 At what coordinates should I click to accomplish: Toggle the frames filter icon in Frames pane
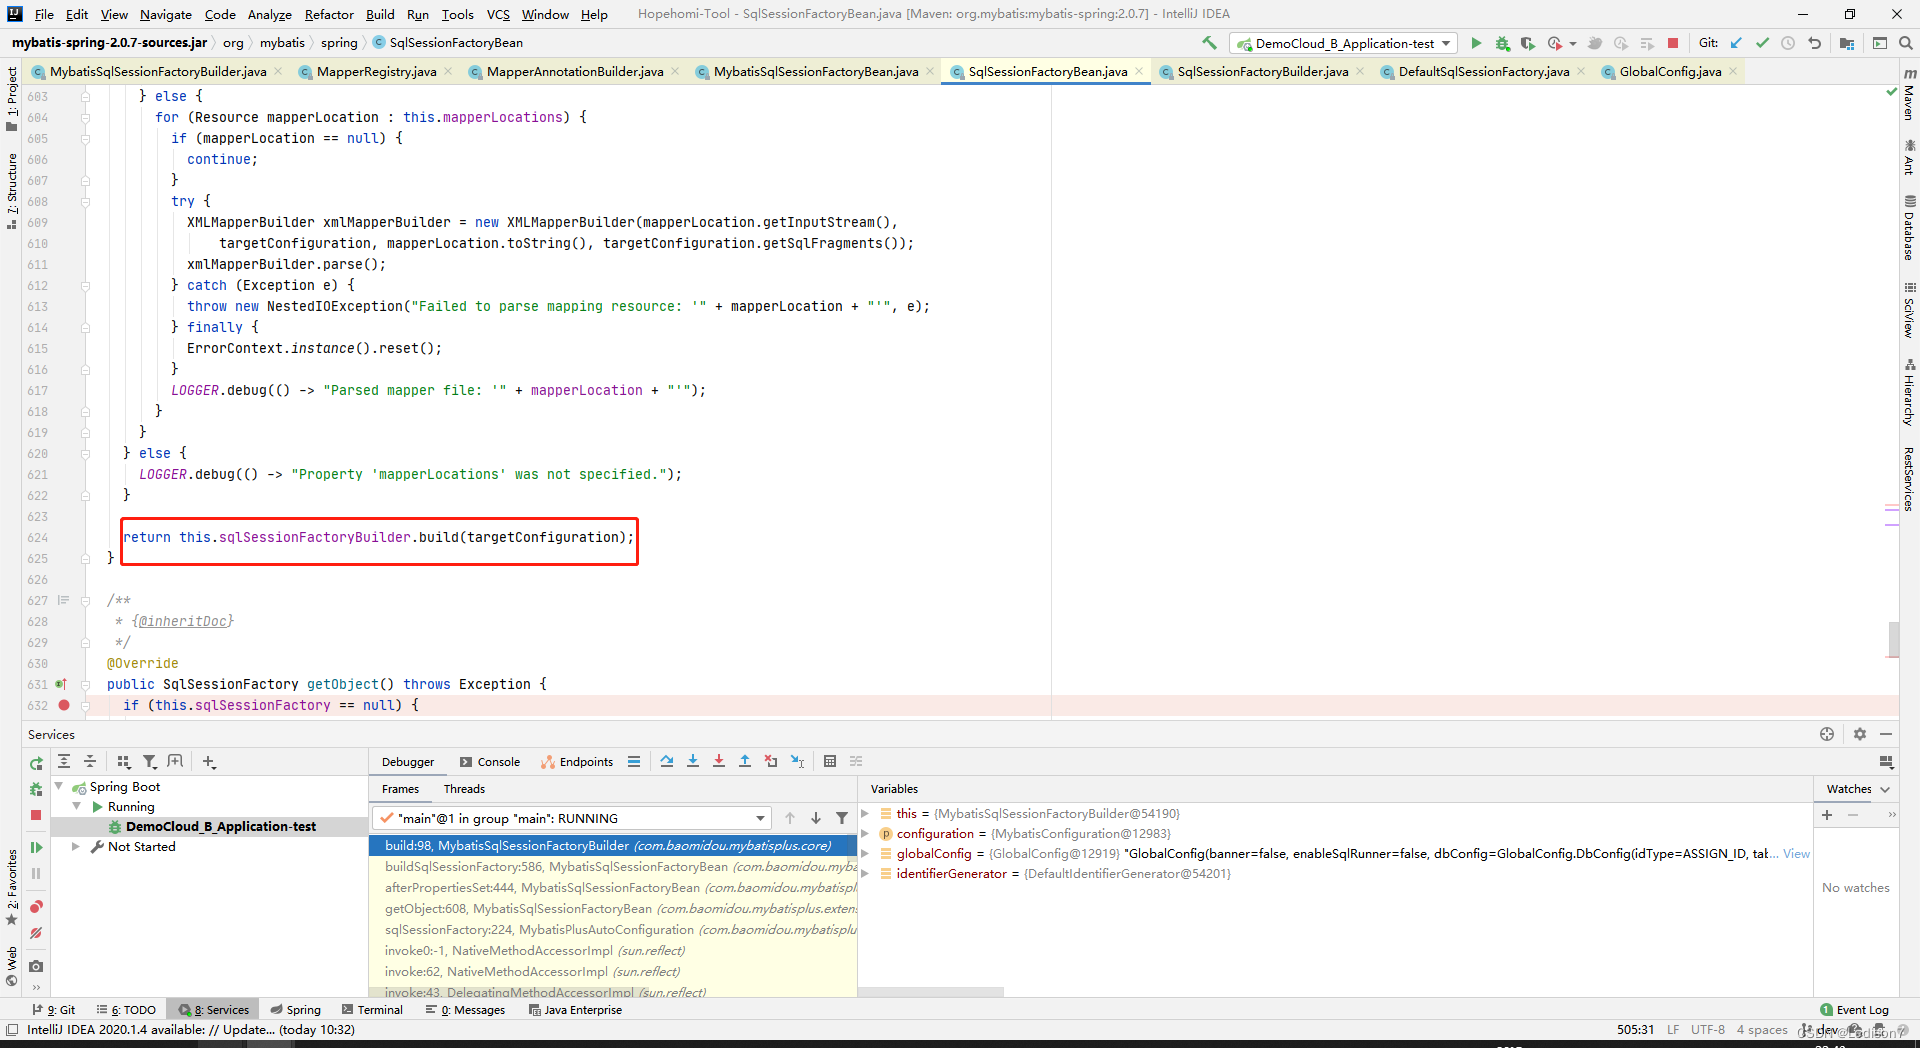coord(842,818)
